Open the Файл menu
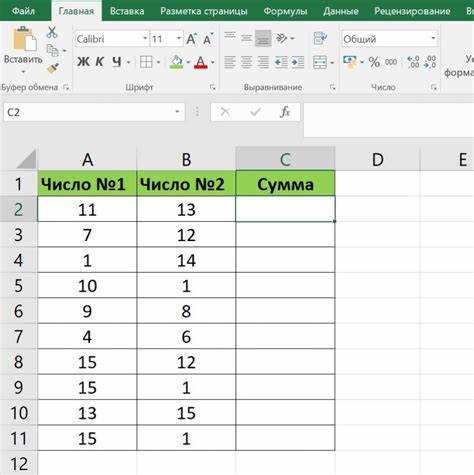Image resolution: width=474 pixels, height=475 pixels. (x=23, y=11)
